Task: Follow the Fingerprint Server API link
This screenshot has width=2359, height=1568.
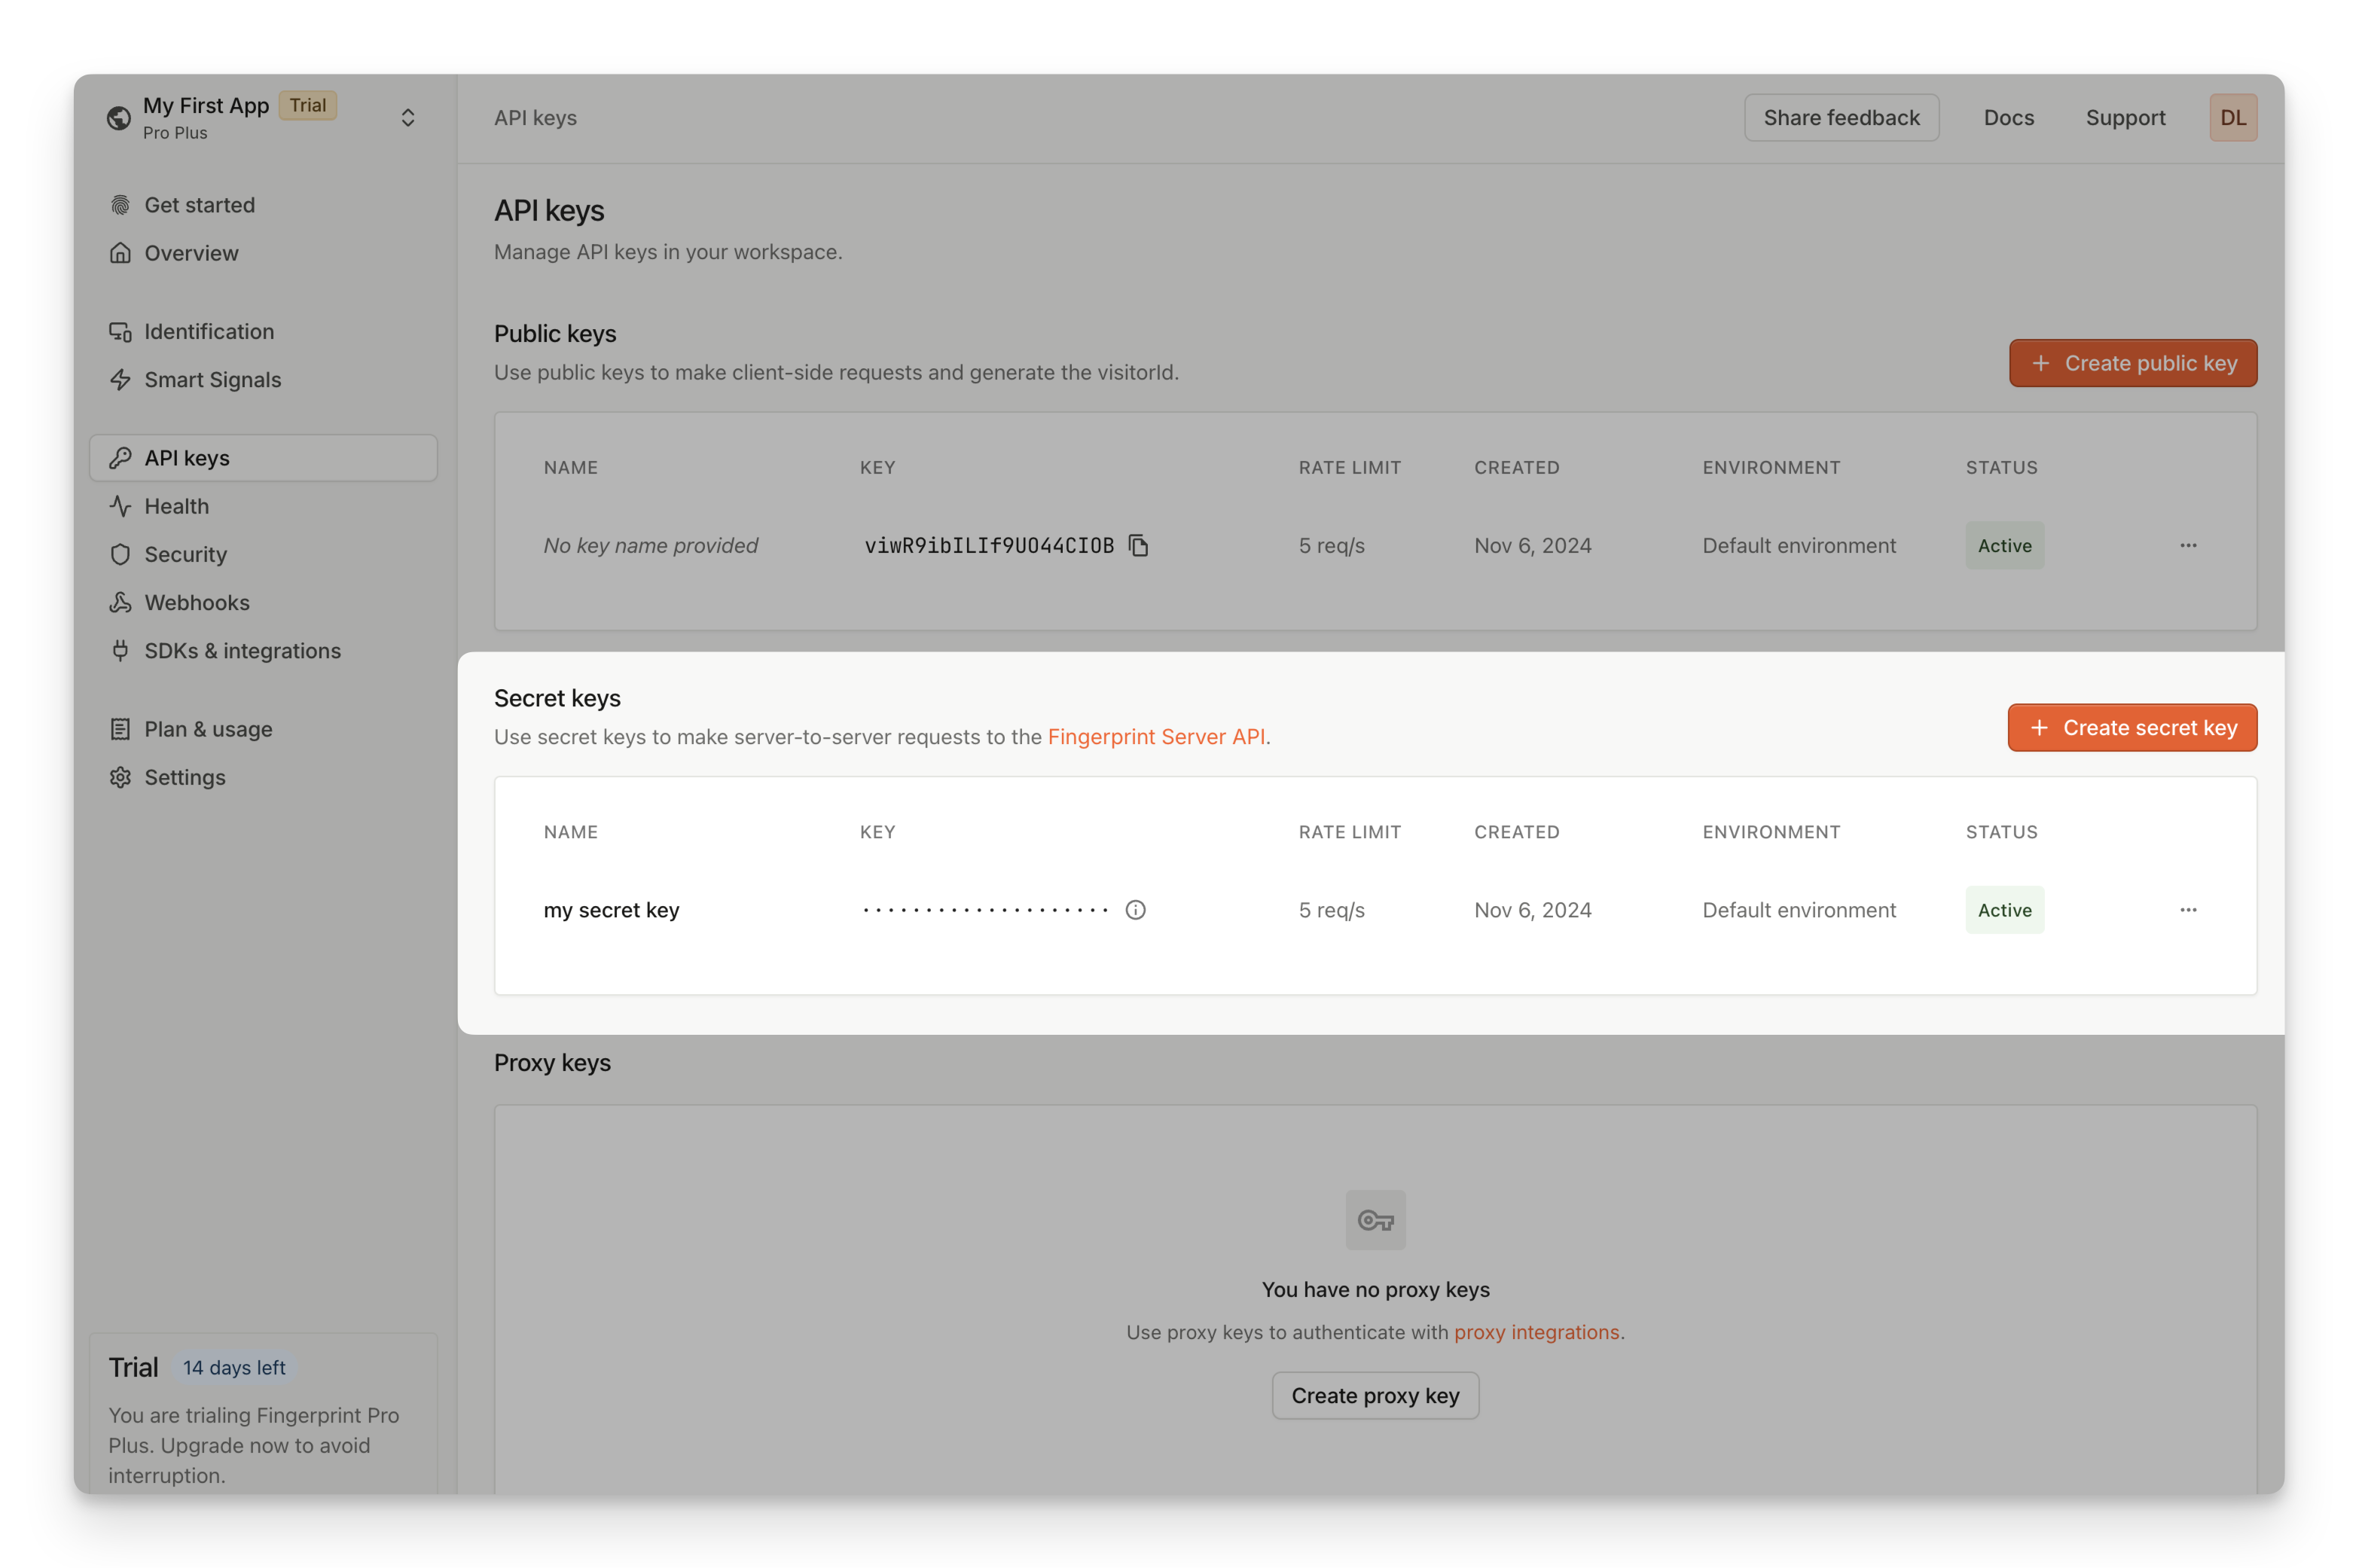Action: 1156,737
